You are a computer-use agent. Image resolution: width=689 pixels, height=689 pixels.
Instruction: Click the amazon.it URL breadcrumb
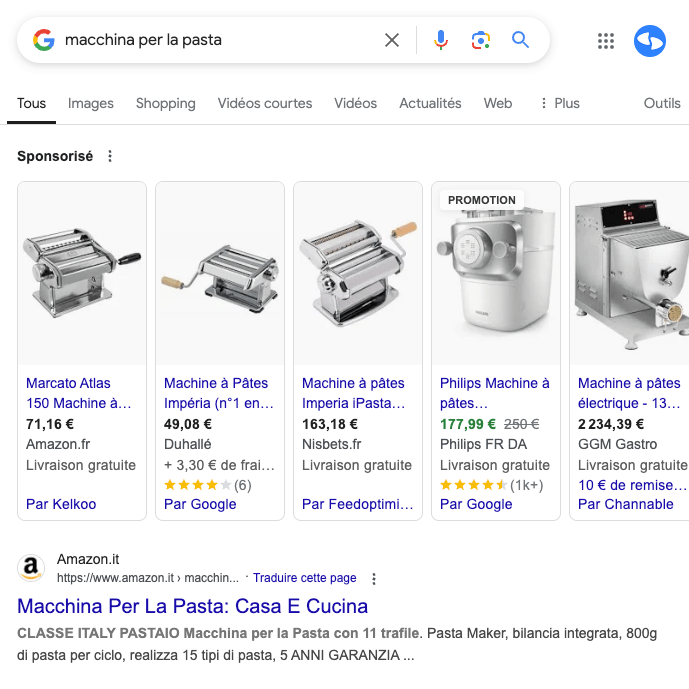[148, 578]
